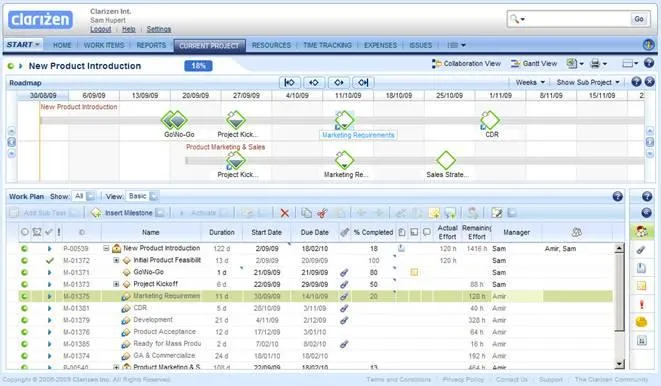Click the back arrow circle icon in right sidebar

(647, 212)
